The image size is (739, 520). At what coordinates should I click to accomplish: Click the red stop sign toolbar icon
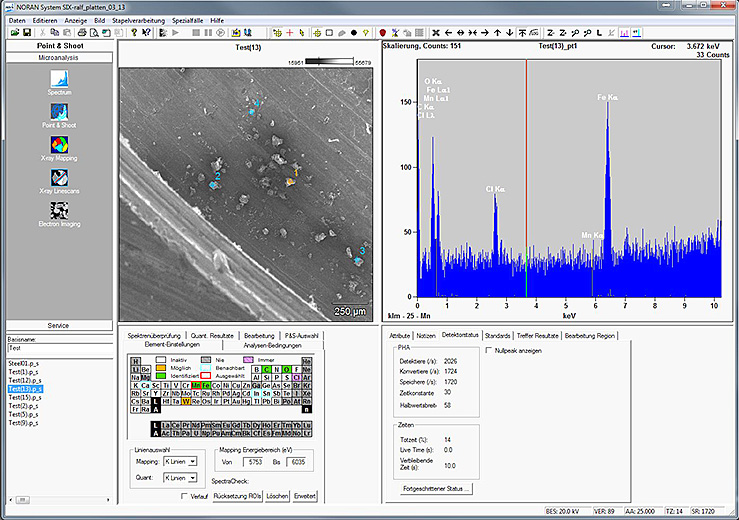coord(383,33)
